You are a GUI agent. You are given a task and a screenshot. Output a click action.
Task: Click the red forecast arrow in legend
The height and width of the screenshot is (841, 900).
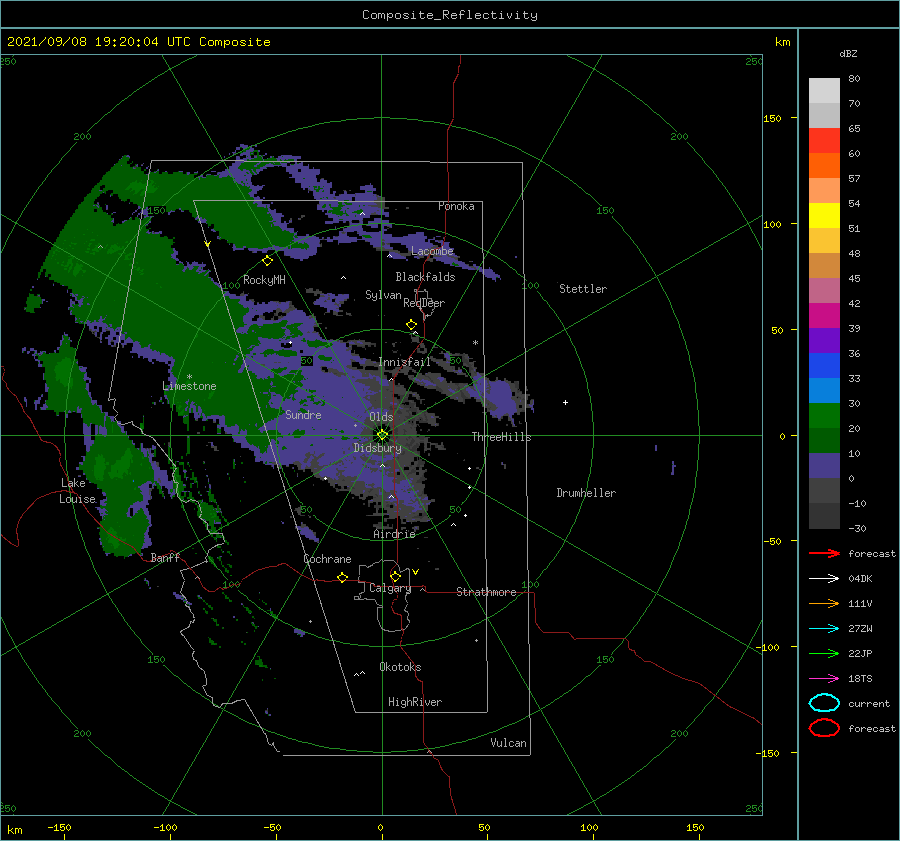[x=824, y=553]
